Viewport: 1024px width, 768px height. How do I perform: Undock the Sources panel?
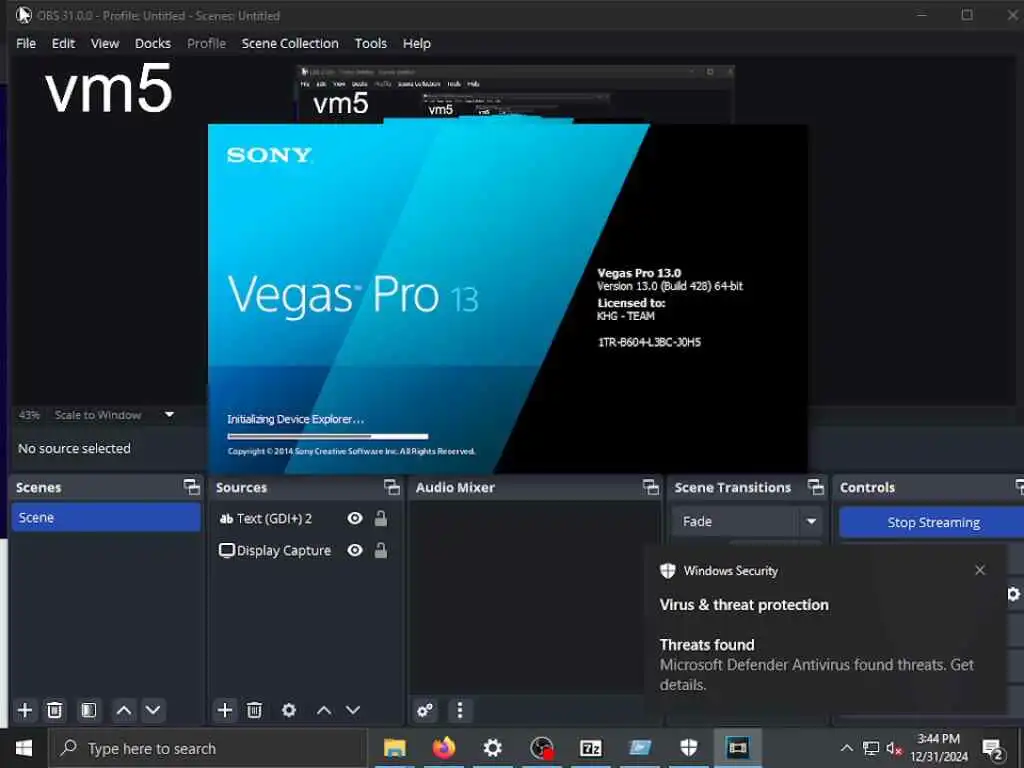click(x=392, y=487)
